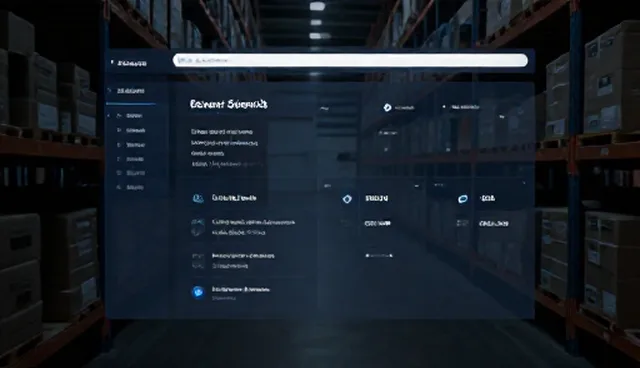Screen dimensions: 640x368
Task: Open the two-line entry beside the cube icon
Action: 253,227
